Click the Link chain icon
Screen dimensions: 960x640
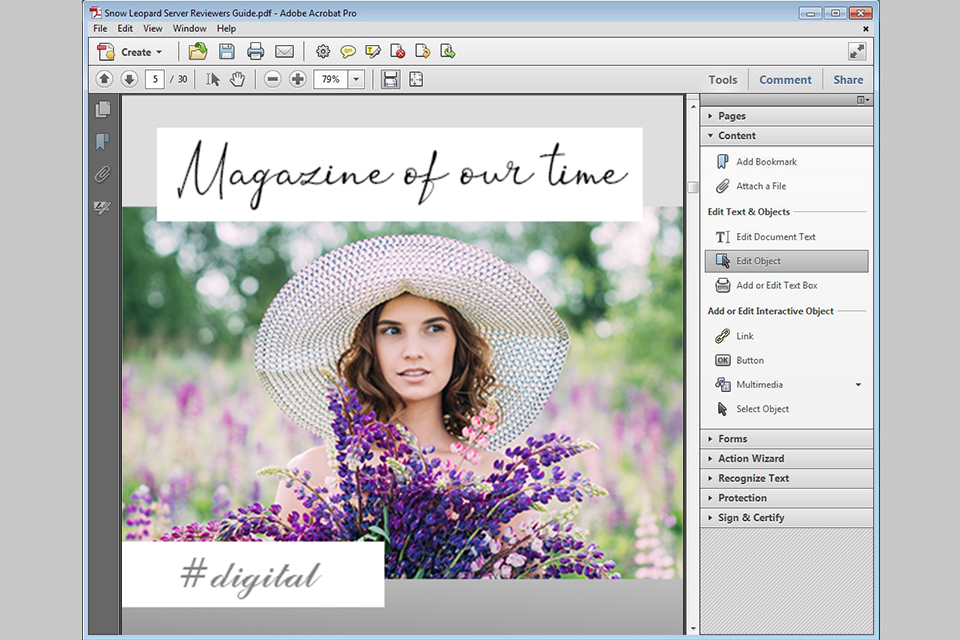pyautogui.click(x=722, y=336)
